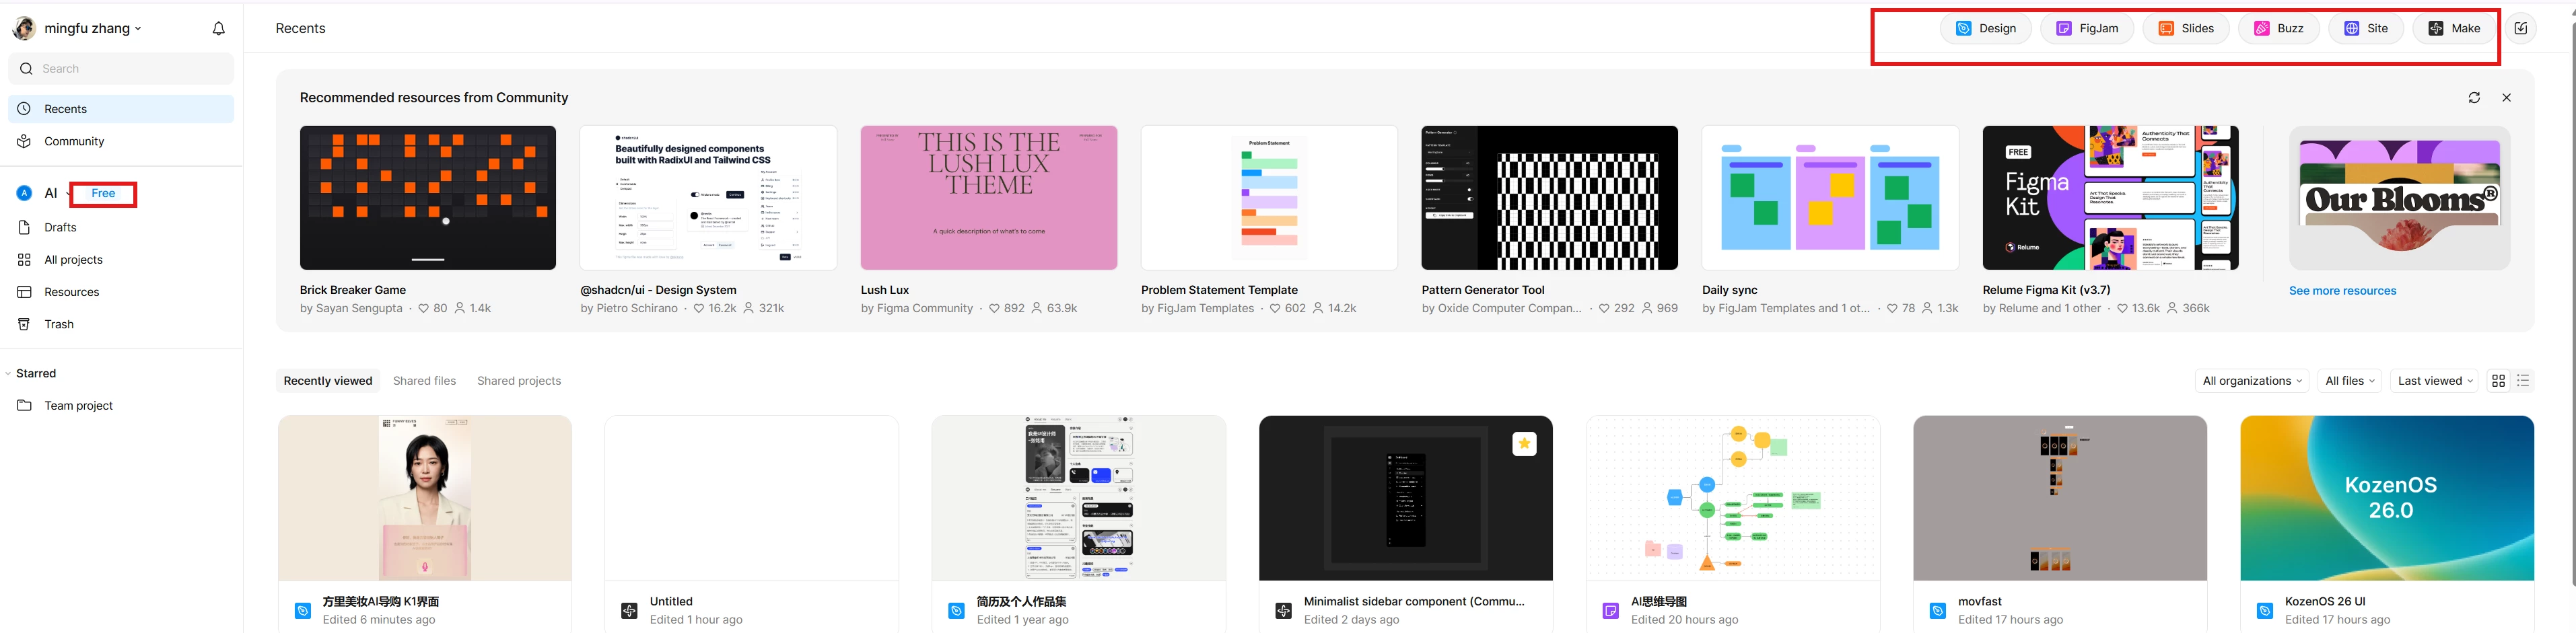The width and height of the screenshot is (2576, 633).
Task: Switch to the Shared projects tab
Action: point(519,381)
